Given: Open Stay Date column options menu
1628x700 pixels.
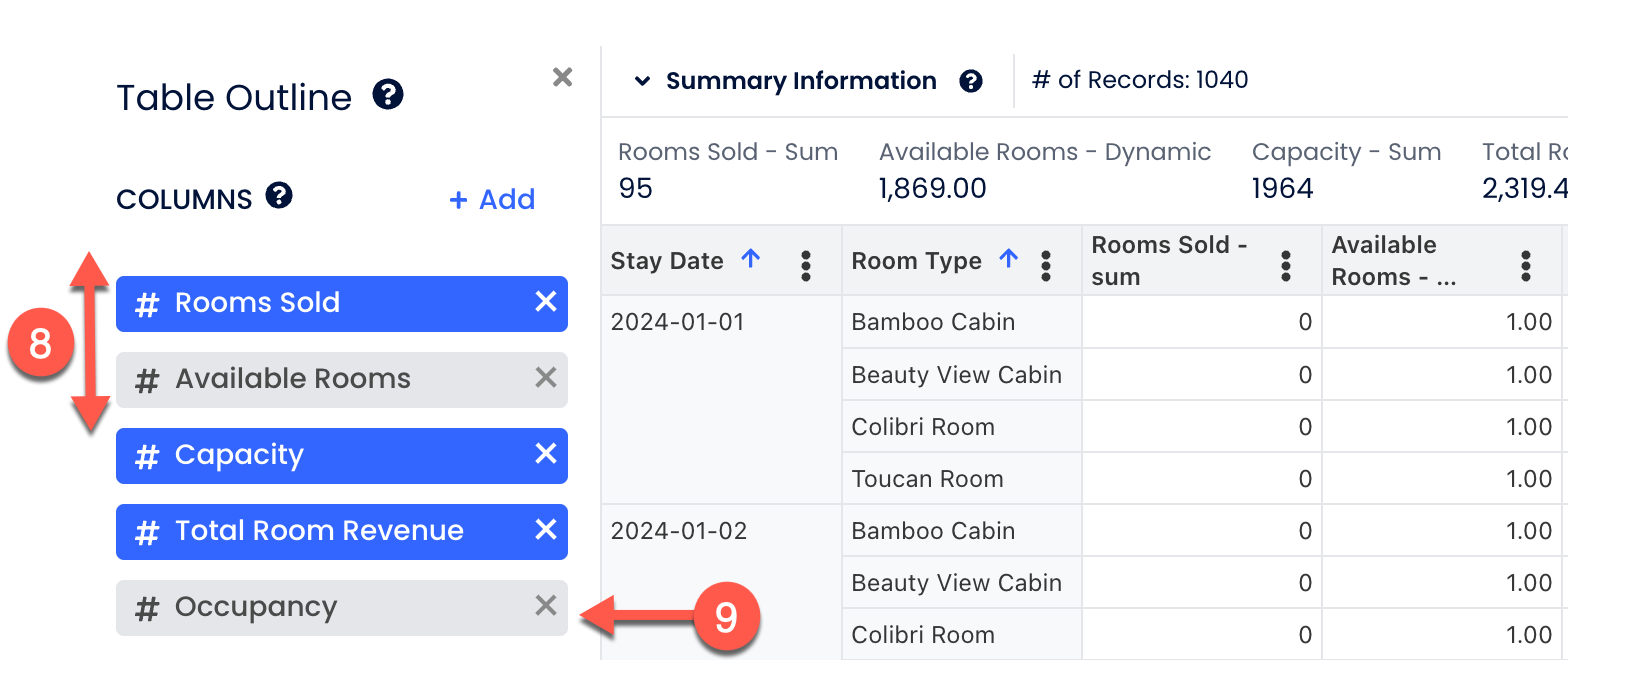Looking at the screenshot, I should [806, 265].
